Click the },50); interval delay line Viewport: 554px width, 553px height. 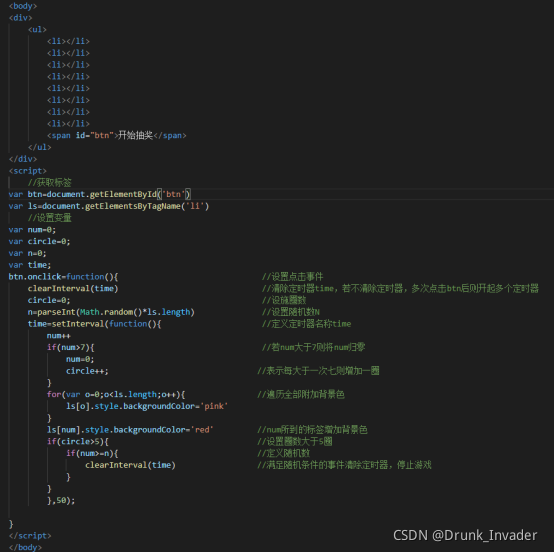pos(61,501)
